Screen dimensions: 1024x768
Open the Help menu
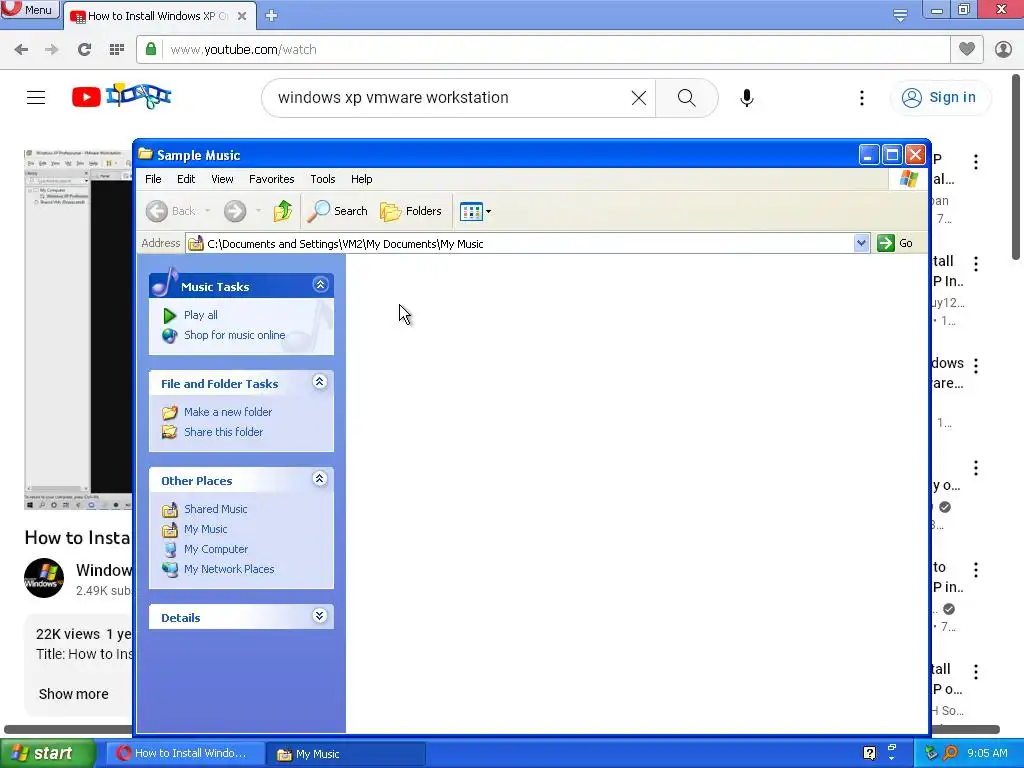[361, 179]
